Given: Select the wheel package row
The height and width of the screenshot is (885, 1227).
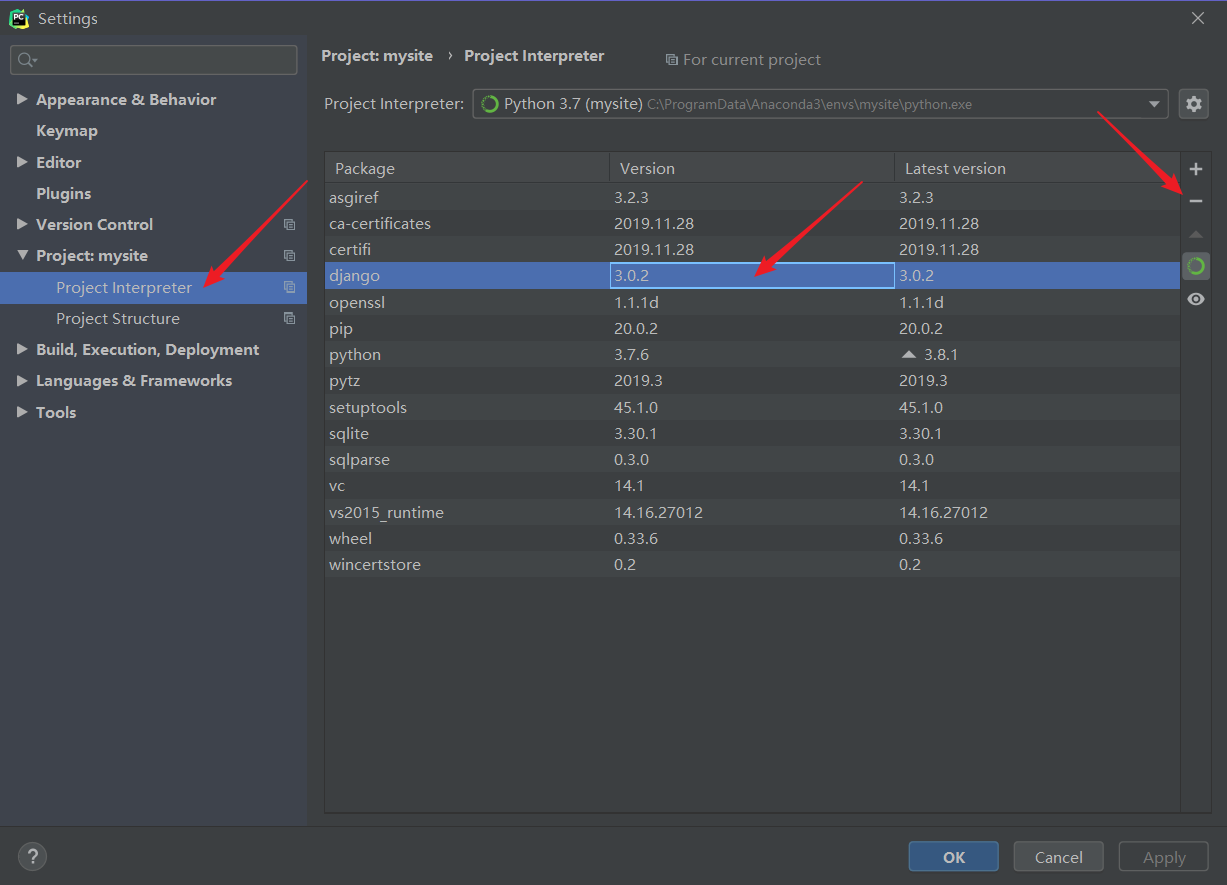Looking at the screenshot, I should [x=752, y=538].
